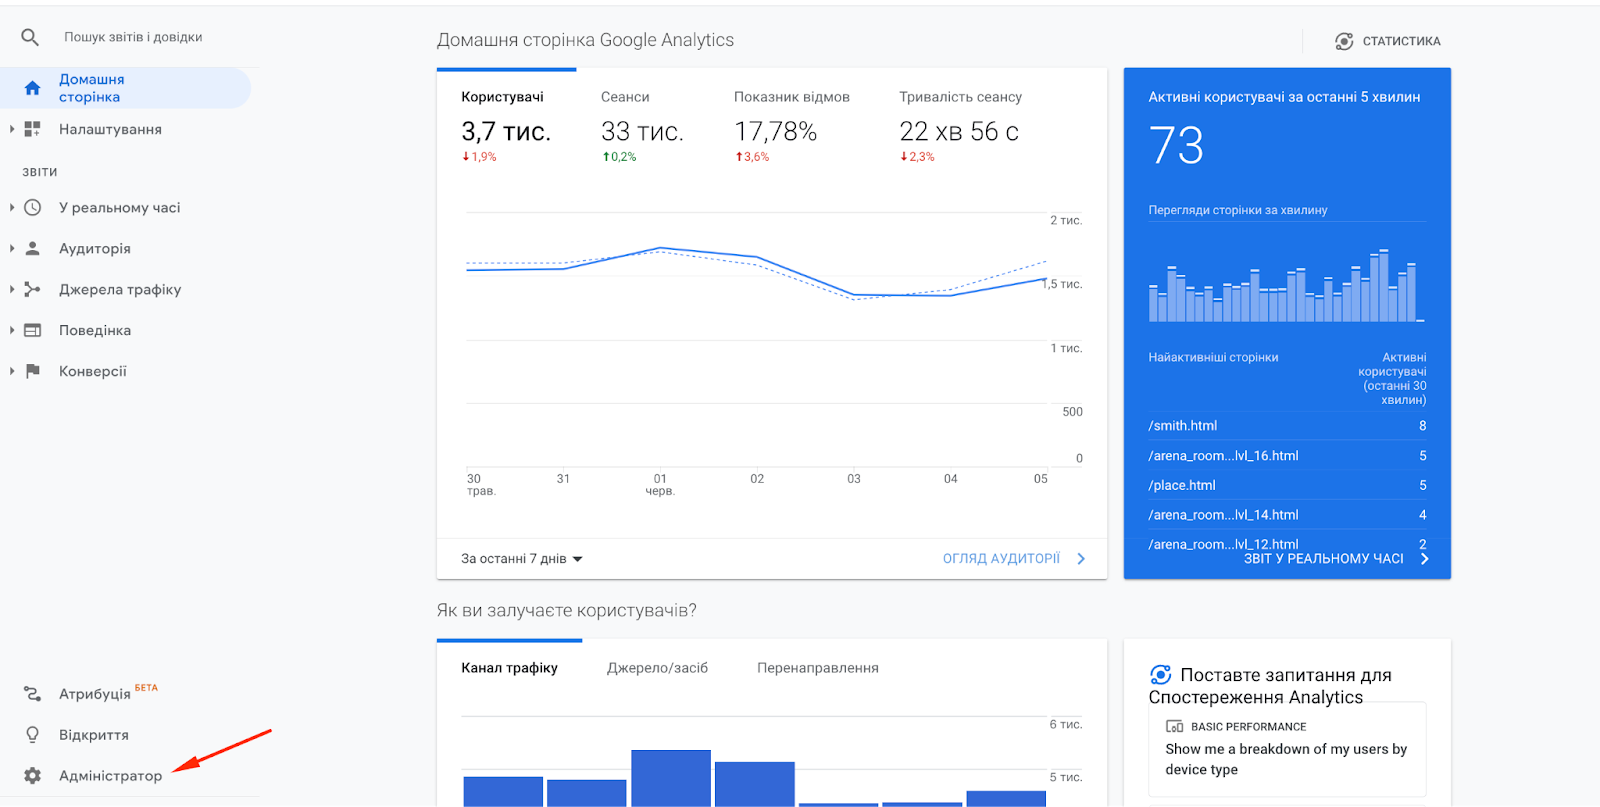Switch to the Перенаправлення tab
The image size is (1600, 807).
point(818,668)
